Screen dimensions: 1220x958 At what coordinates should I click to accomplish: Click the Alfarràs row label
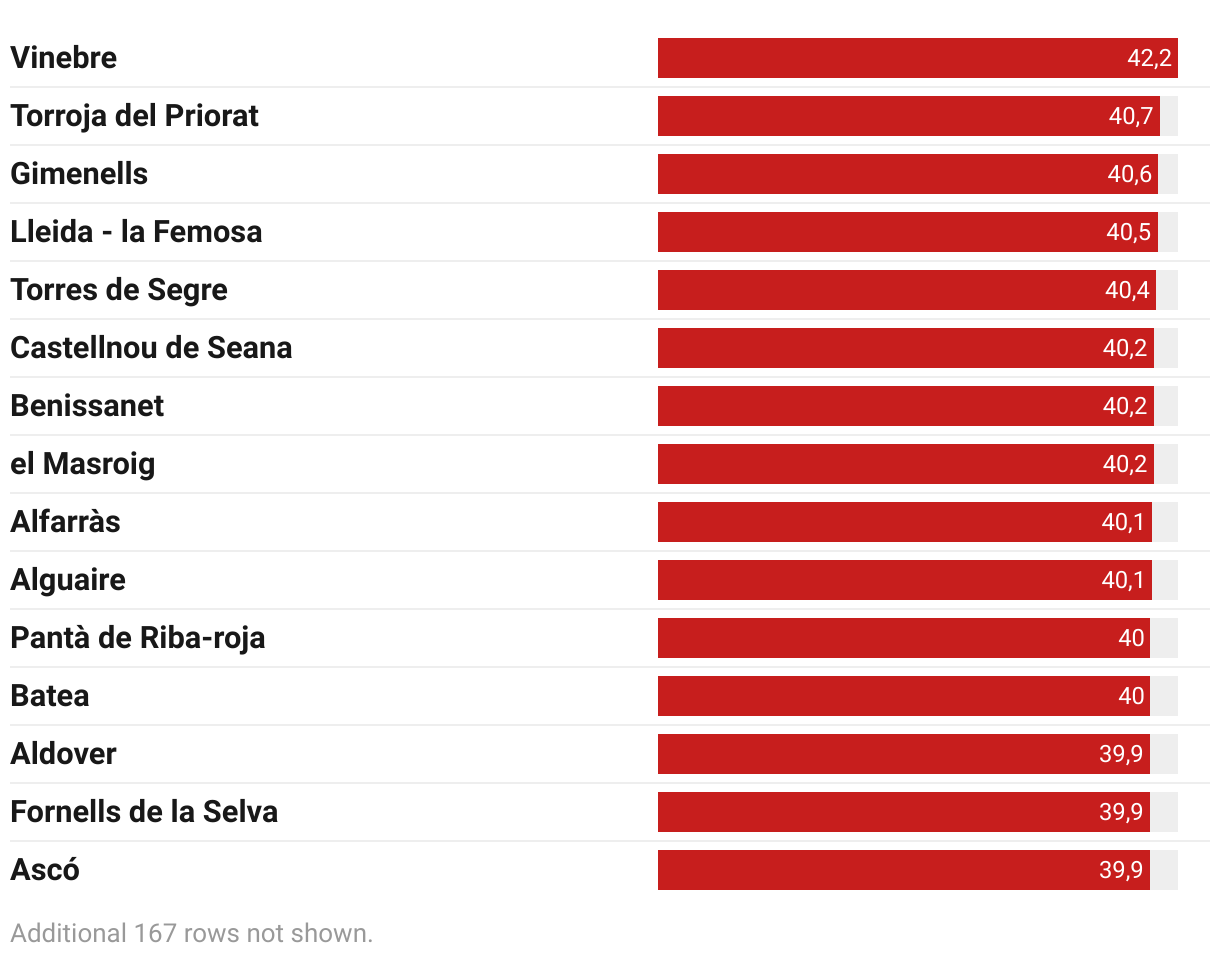coord(65,522)
